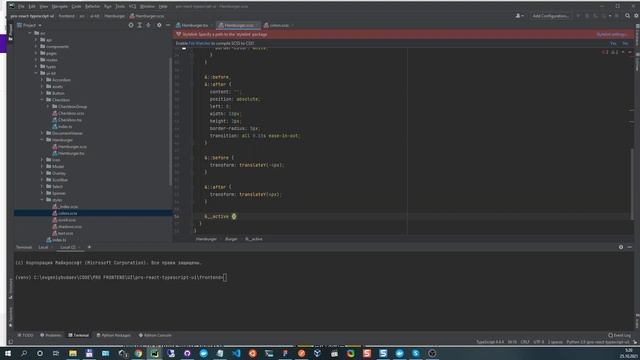Click the Add Configuration button
This screenshot has width=640, height=360.
[550, 16]
